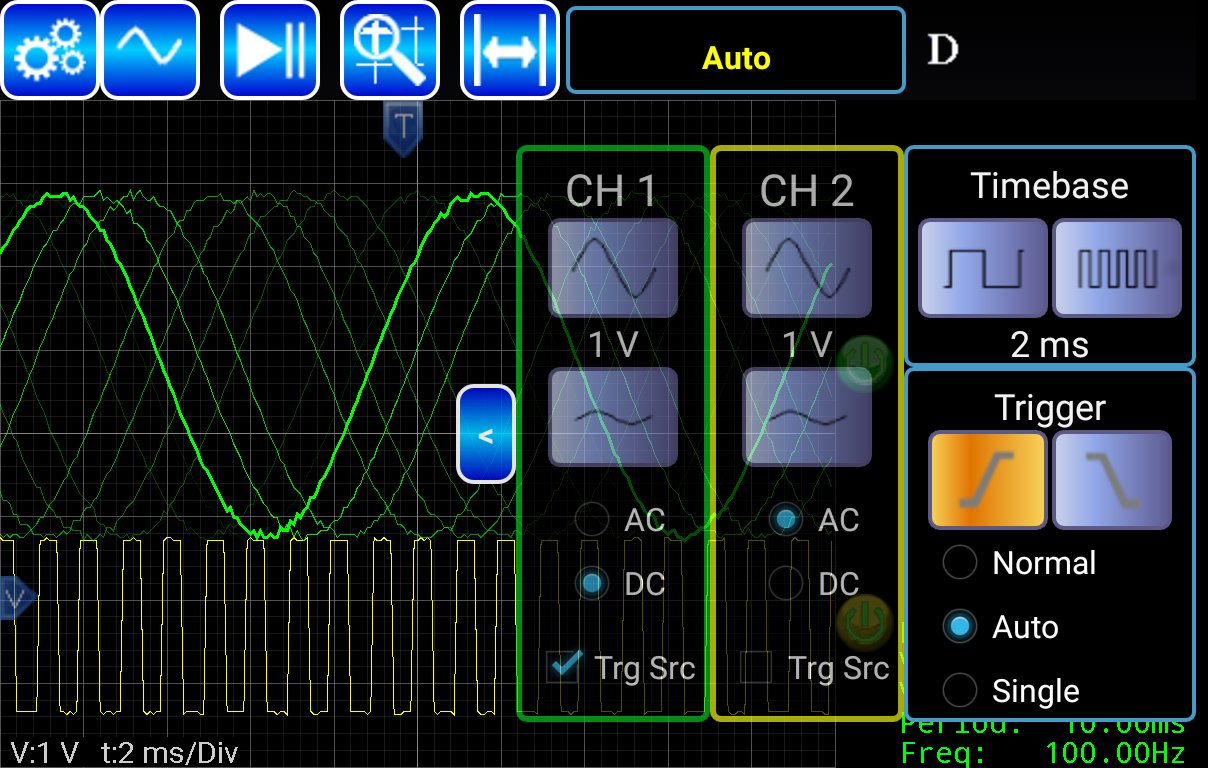
Task: Increase CH 2 voltage scale with large wave
Action: click(807, 268)
